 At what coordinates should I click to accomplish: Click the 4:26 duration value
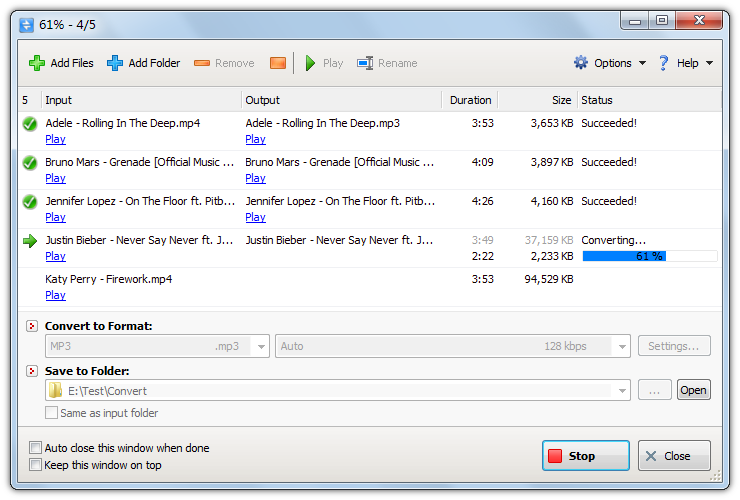tap(482, 202)
